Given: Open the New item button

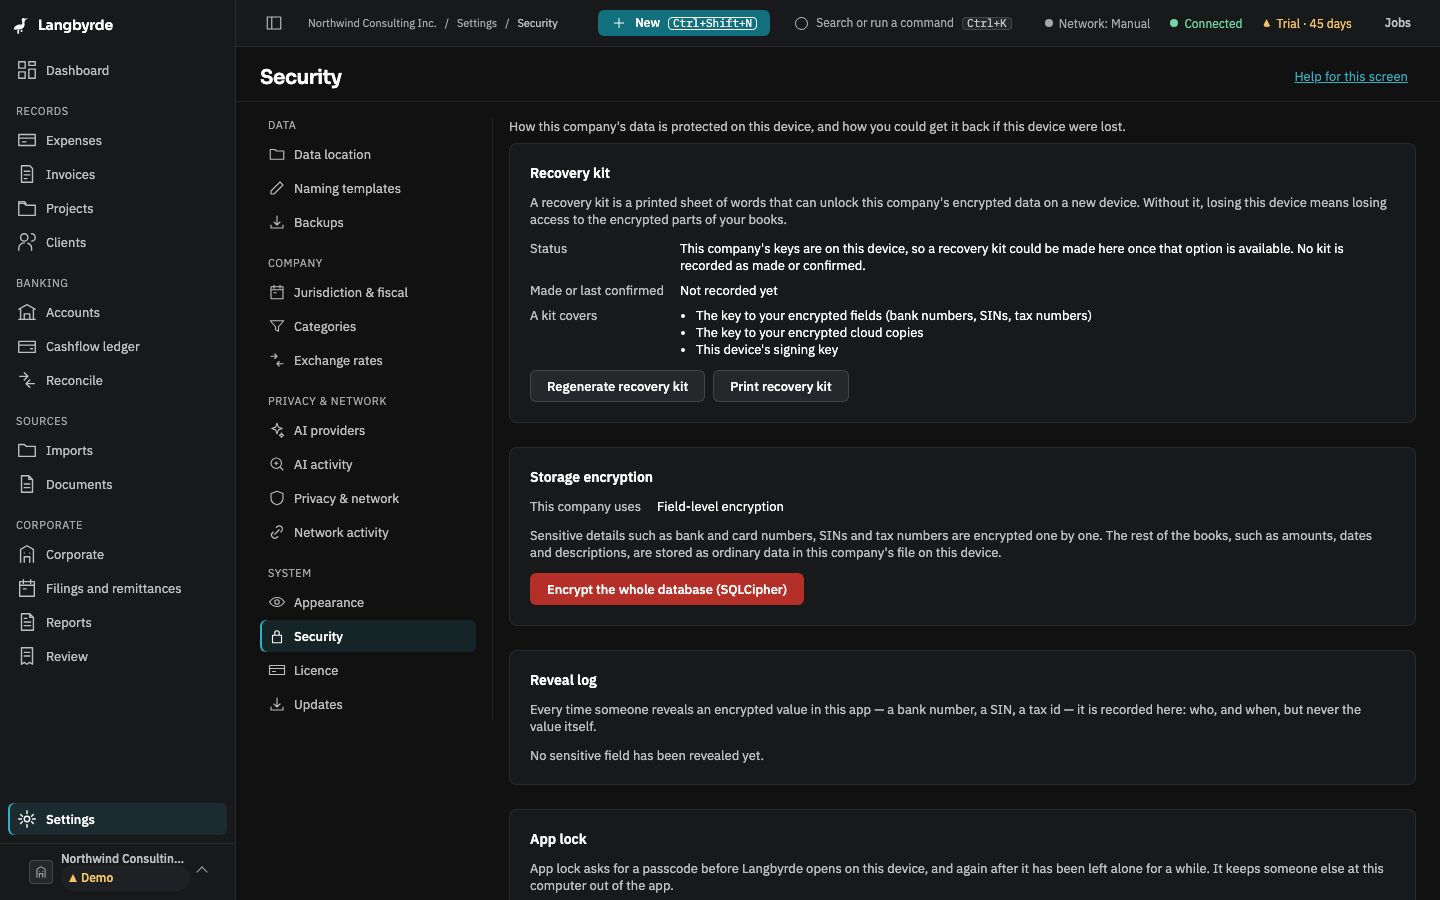Looking at the screenshot, I should coord(684,23).
